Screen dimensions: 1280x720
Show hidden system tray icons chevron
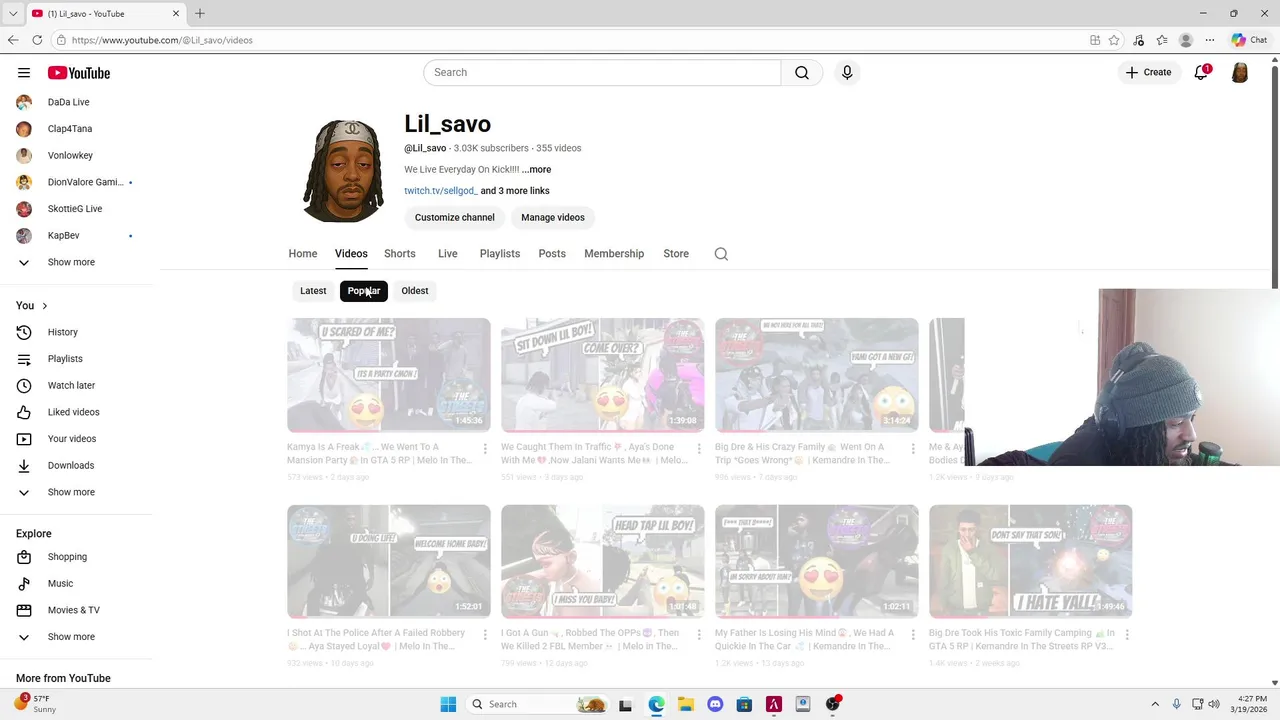[x=1155, y=704]
